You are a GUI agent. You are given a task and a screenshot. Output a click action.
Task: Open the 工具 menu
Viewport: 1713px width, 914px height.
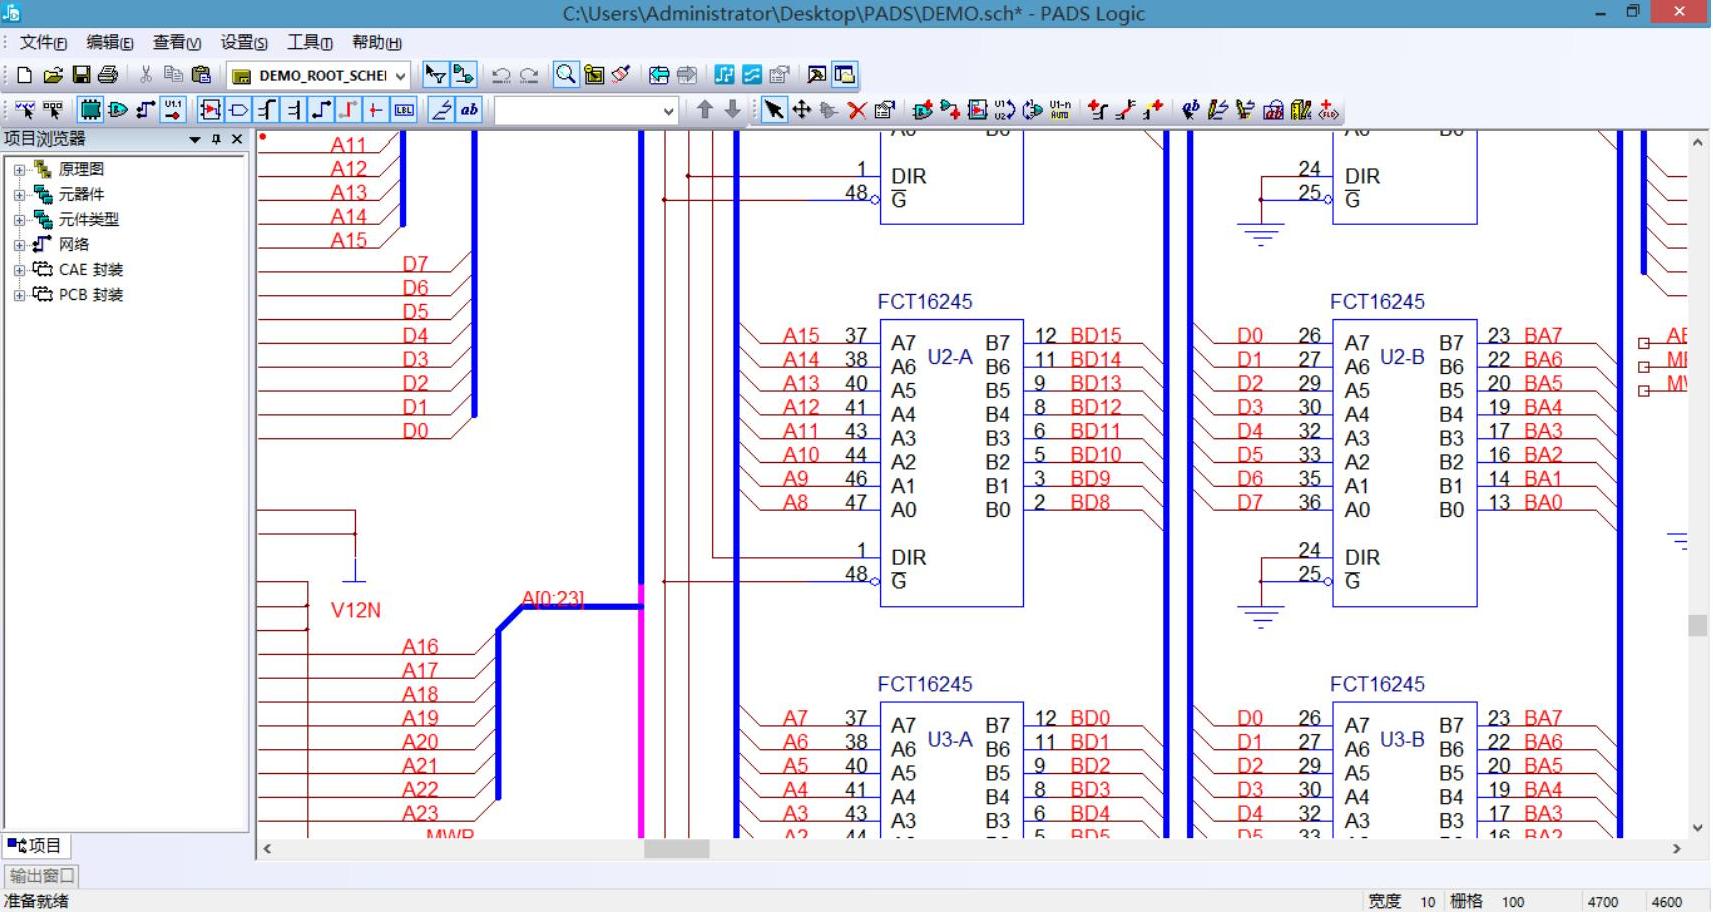[309, 42]
